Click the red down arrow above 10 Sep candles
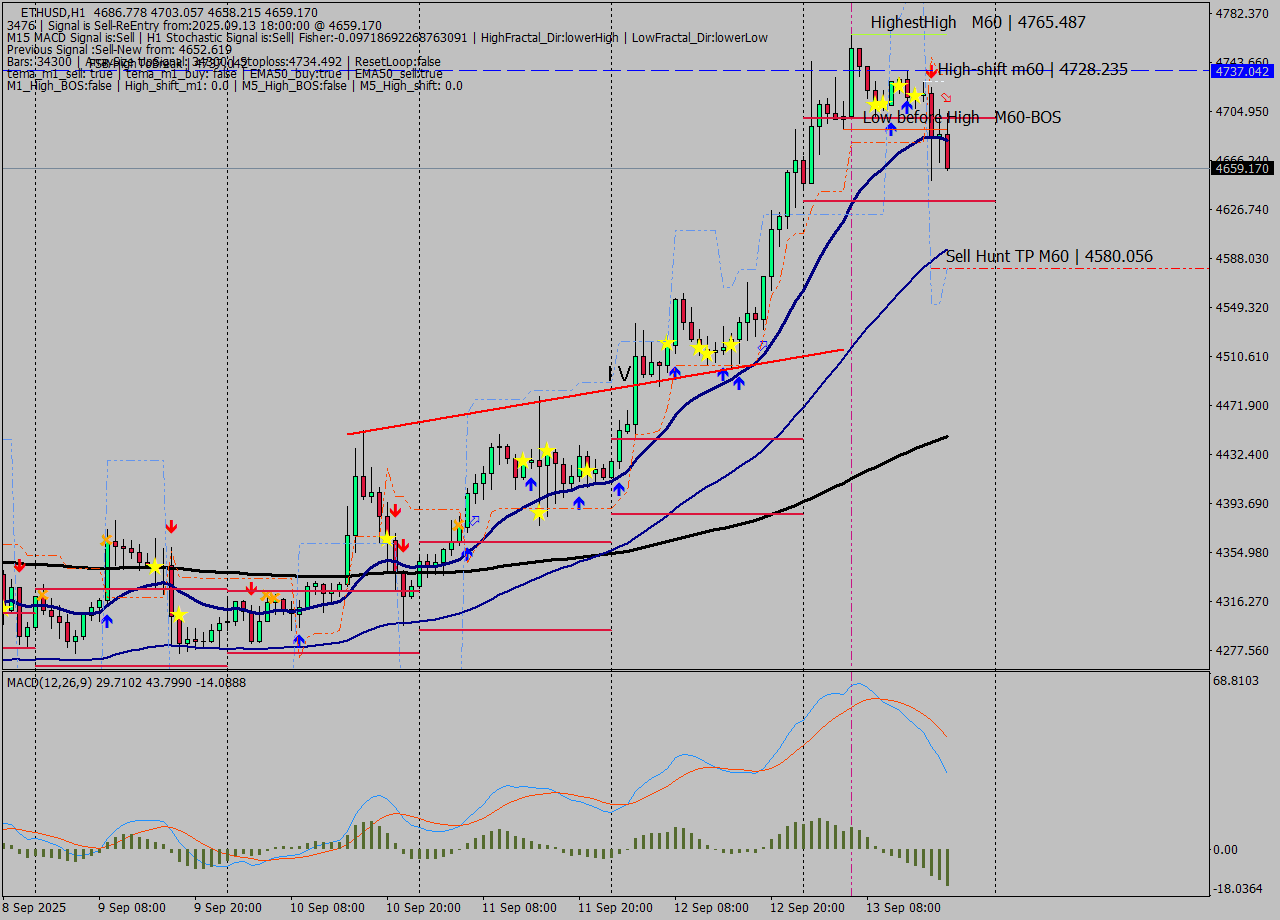This screenshot has width=1280, height=920. pyautogui.click(x=395, y=510)
